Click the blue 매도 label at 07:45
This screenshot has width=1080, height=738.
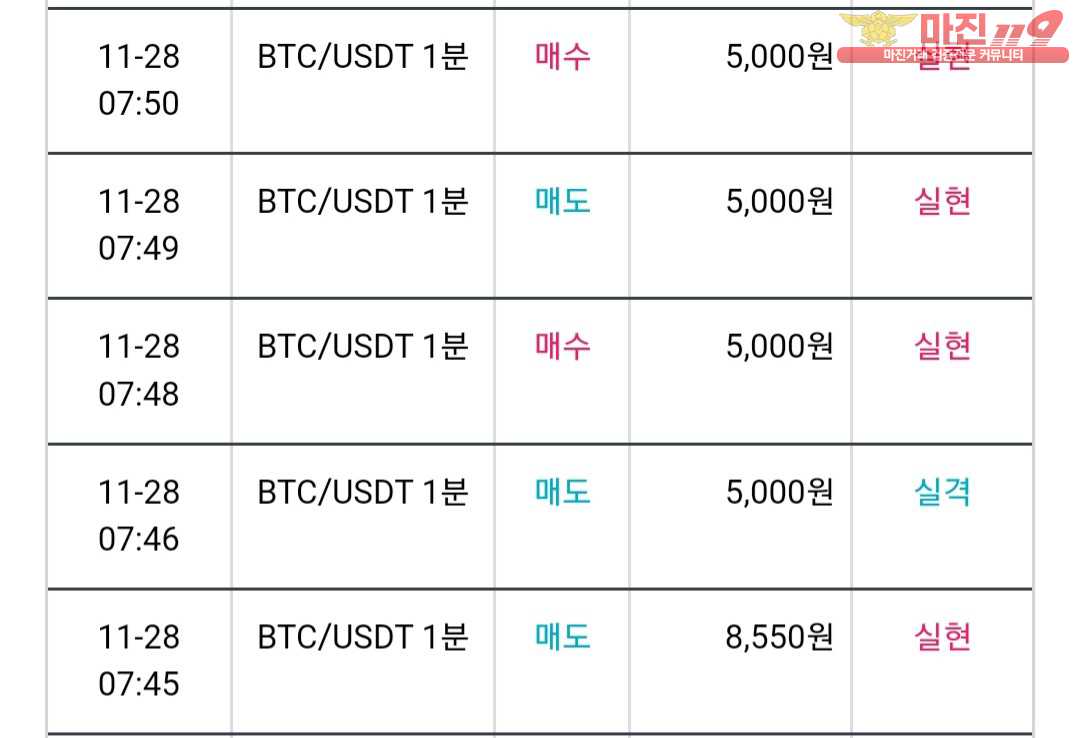coord(563,637)
